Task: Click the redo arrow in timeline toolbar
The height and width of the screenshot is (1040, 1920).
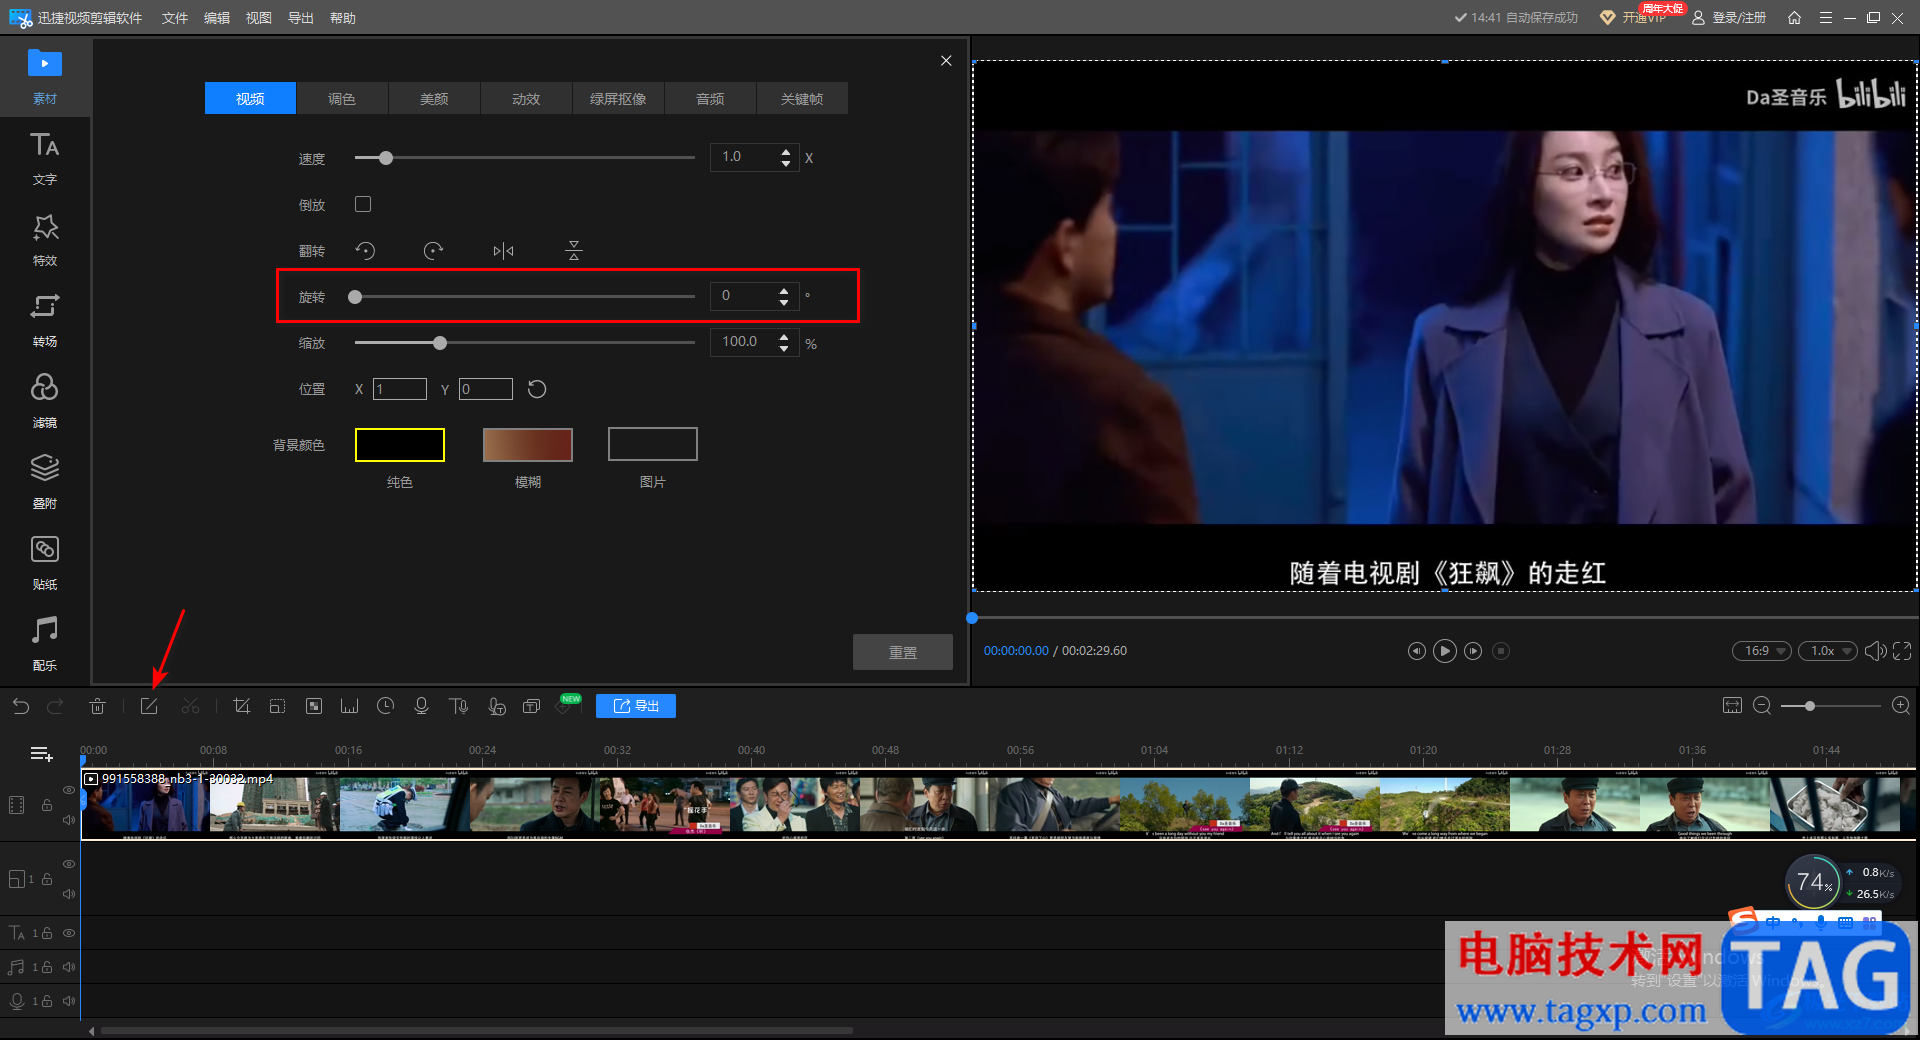Action: [56, 706]
